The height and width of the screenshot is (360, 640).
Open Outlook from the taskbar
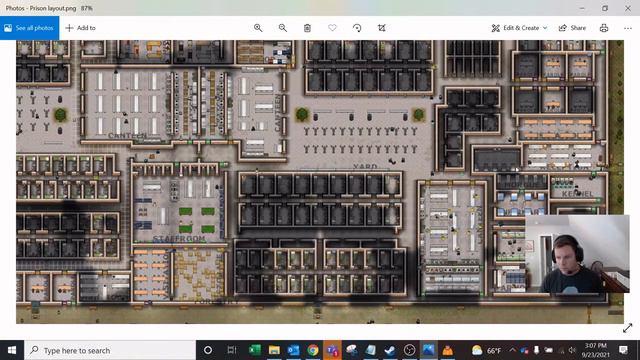pos(293,350)
